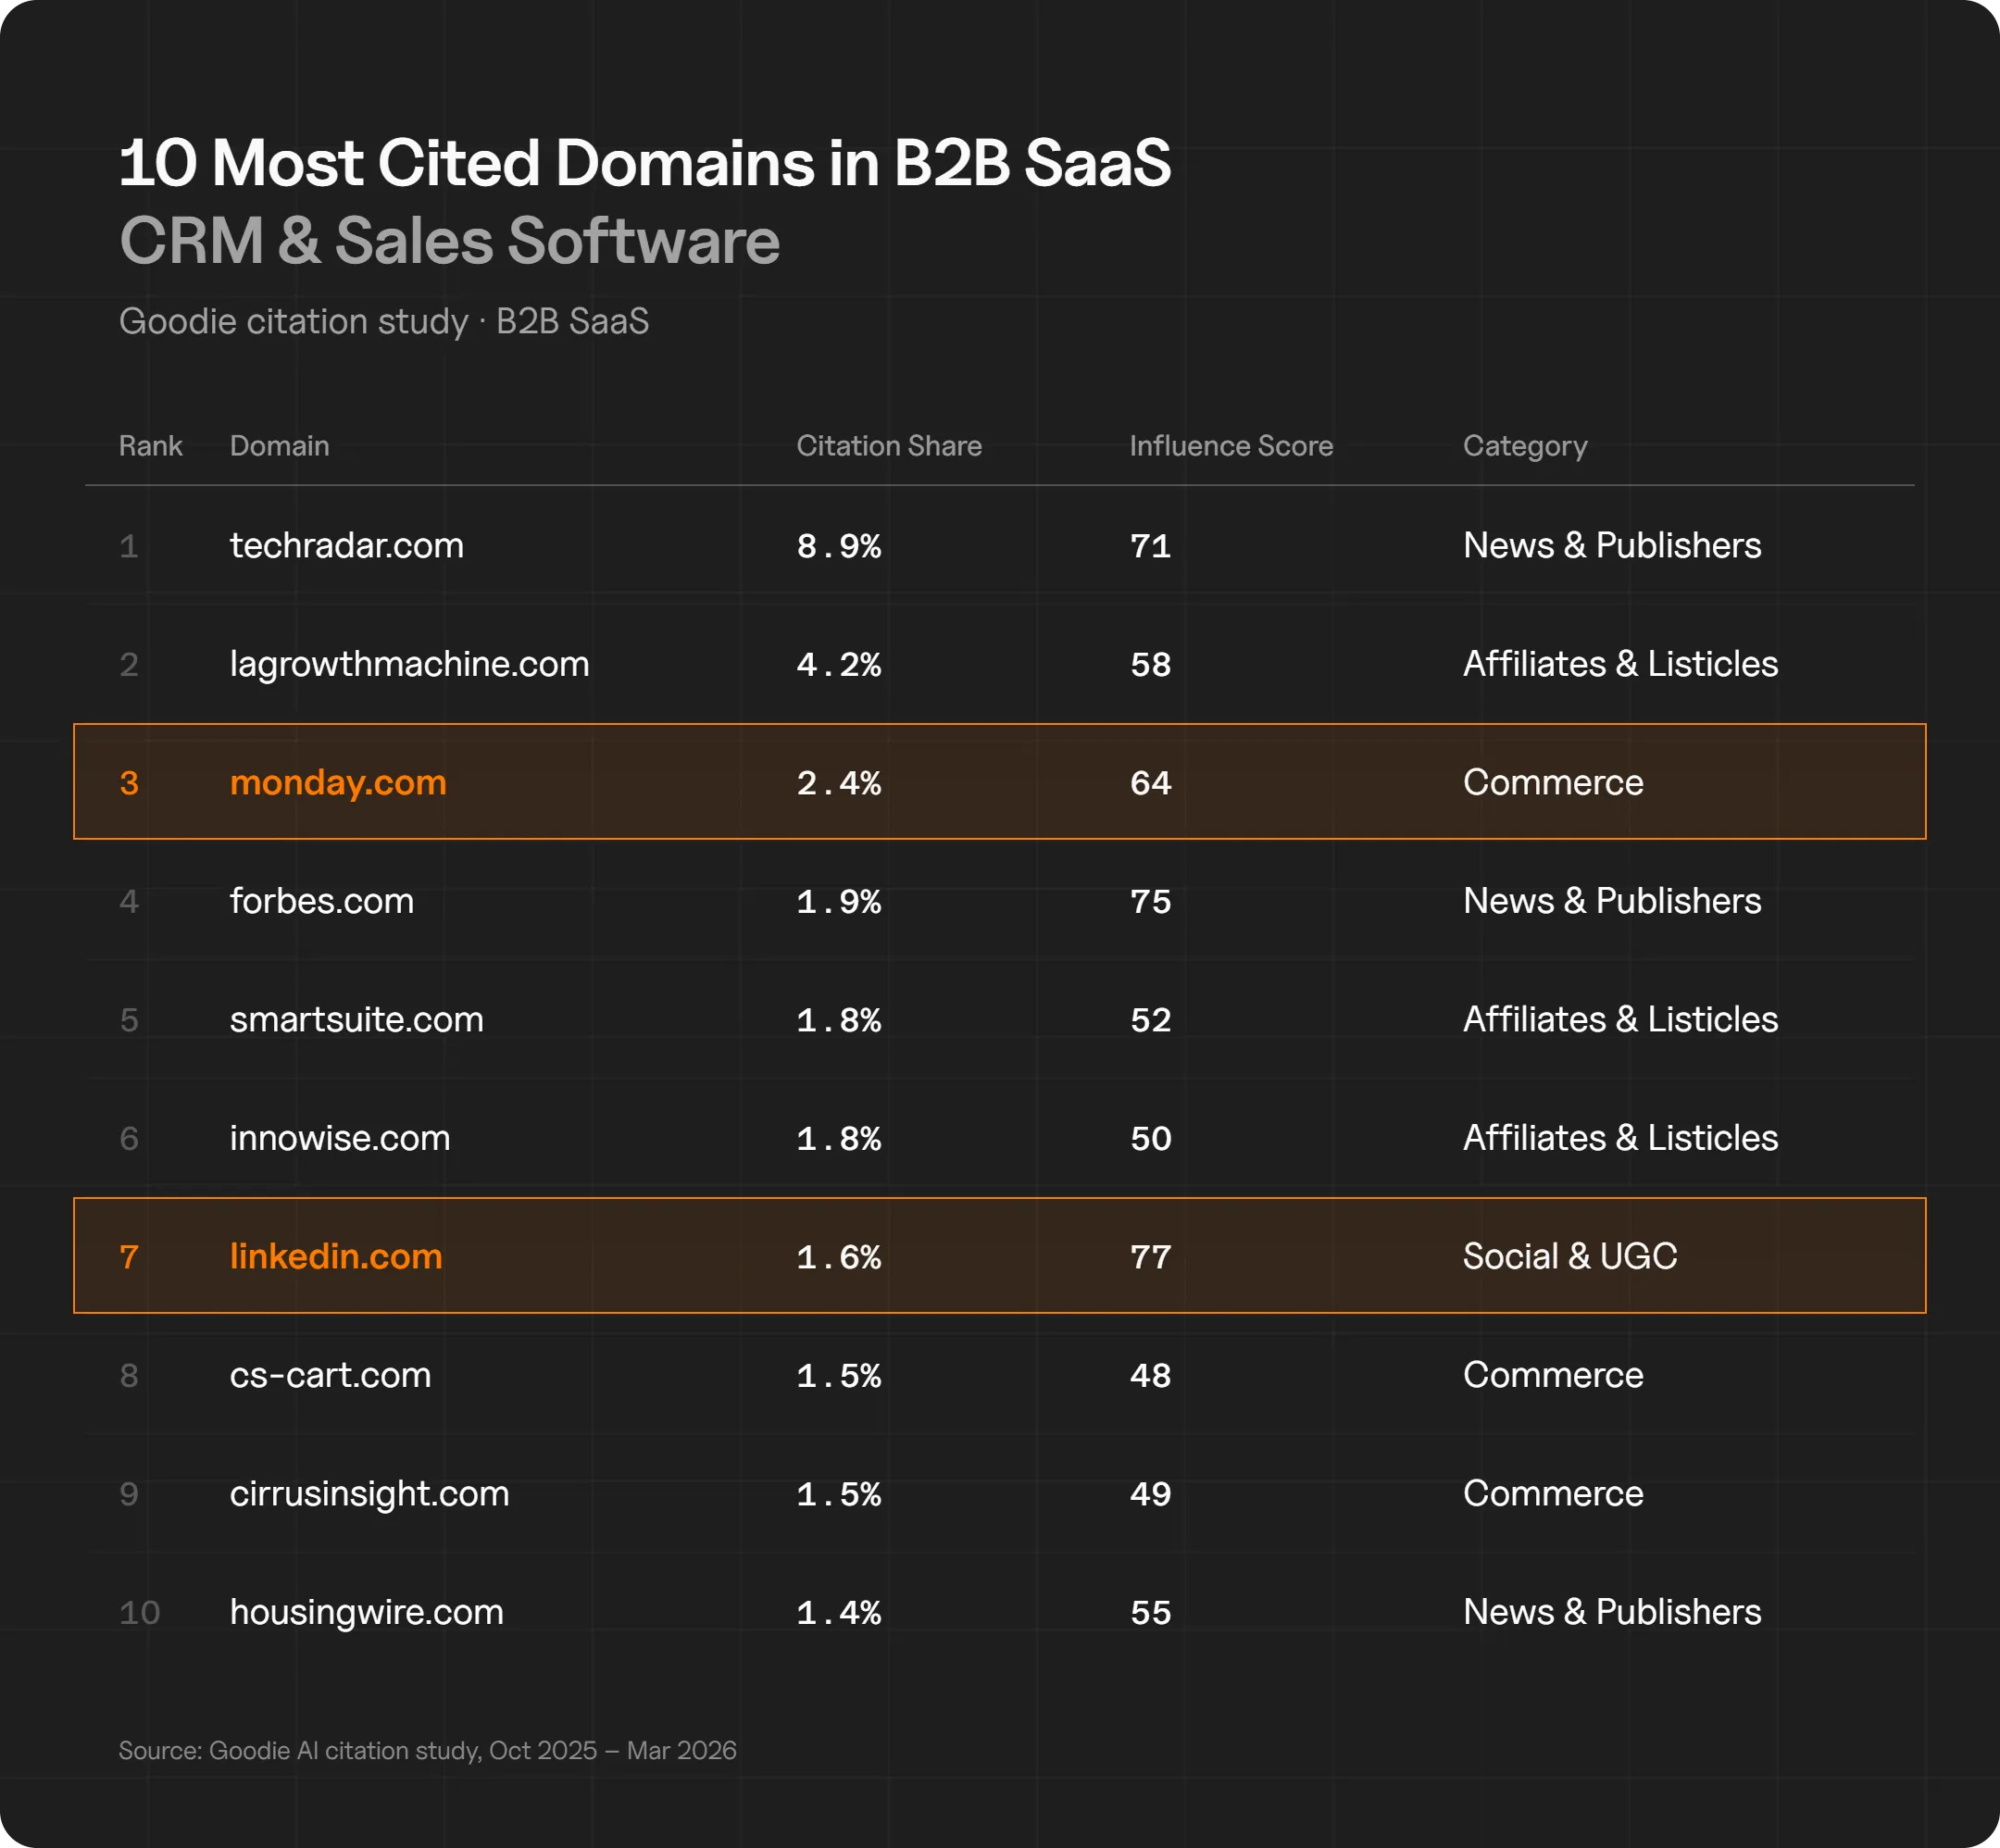2000x1848 pixels.
Task: Click techradar.com's influence score 71
Action: coord(1150,546)
